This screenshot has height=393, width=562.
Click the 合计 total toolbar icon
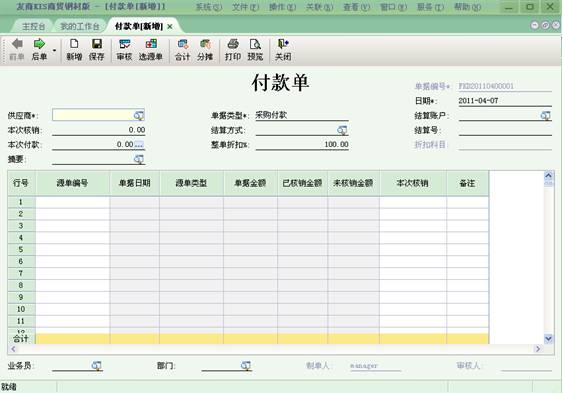pyautogui.click(x=182, y=49)
